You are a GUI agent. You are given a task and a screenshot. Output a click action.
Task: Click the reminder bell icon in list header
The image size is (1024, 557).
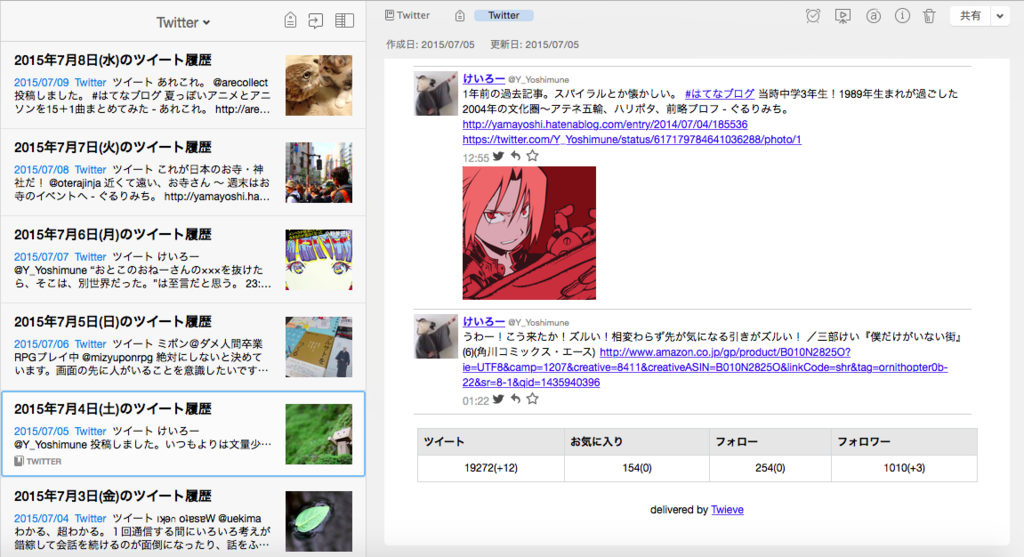pos(291,21)
